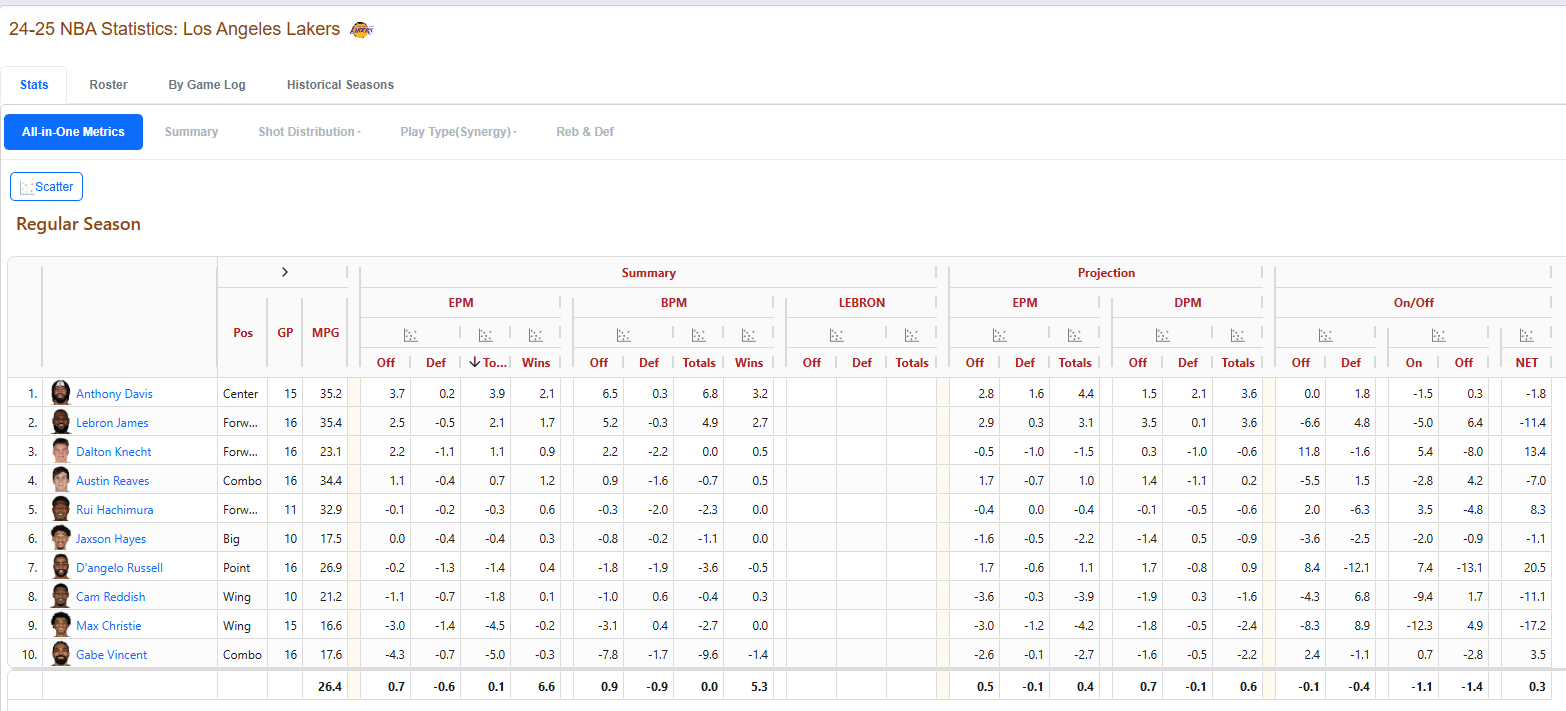Switch to the Stats tab
Screen dimensions: 1566x711
[34, 85]
